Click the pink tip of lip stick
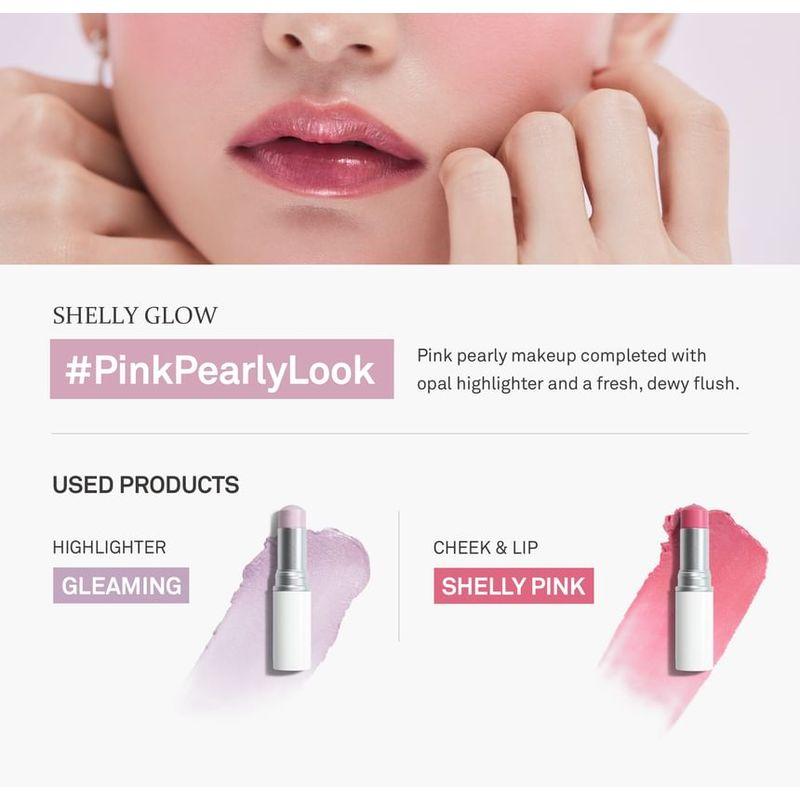Viewport: 800px width, 800px height. [694, 516]
